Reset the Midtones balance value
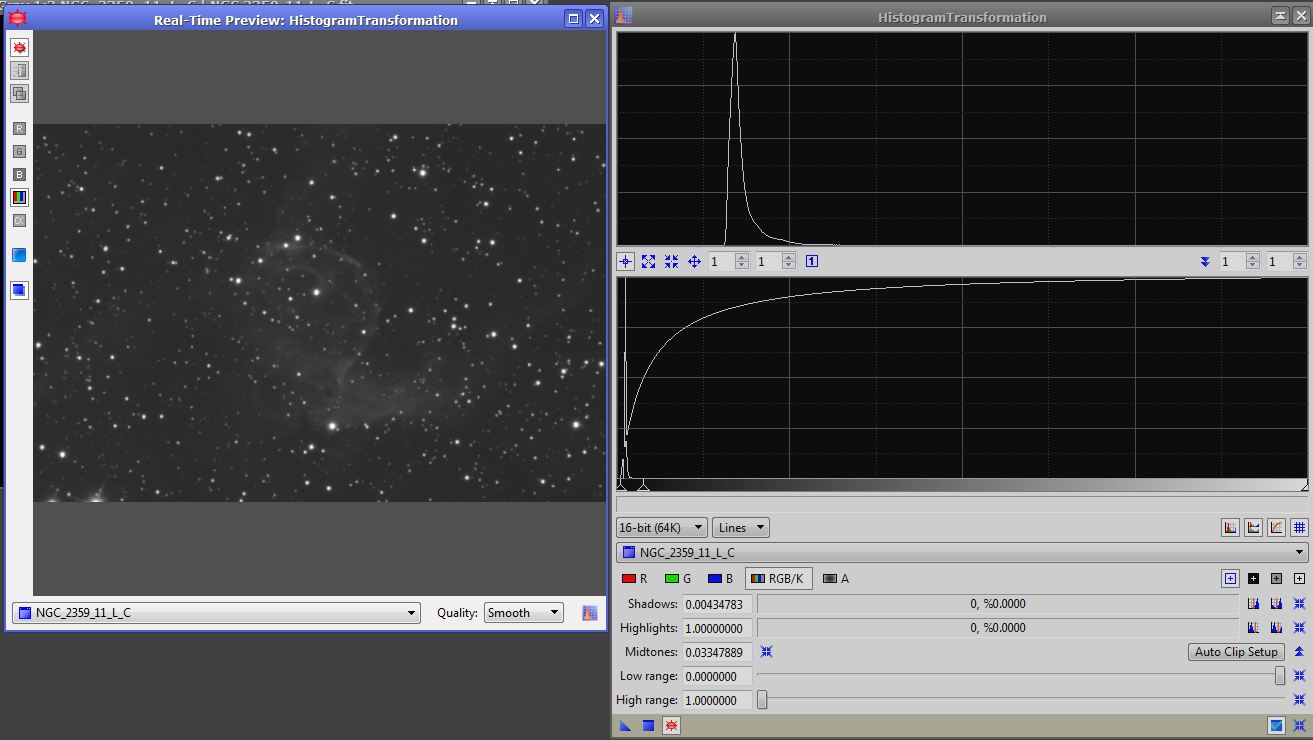This screenshot has height=740, width=1313. 766,652
